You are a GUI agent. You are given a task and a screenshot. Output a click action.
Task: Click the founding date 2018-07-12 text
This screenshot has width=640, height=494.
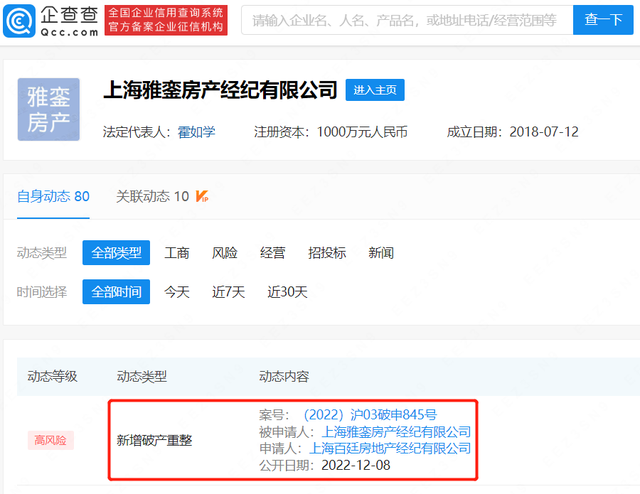click(544, 132)
